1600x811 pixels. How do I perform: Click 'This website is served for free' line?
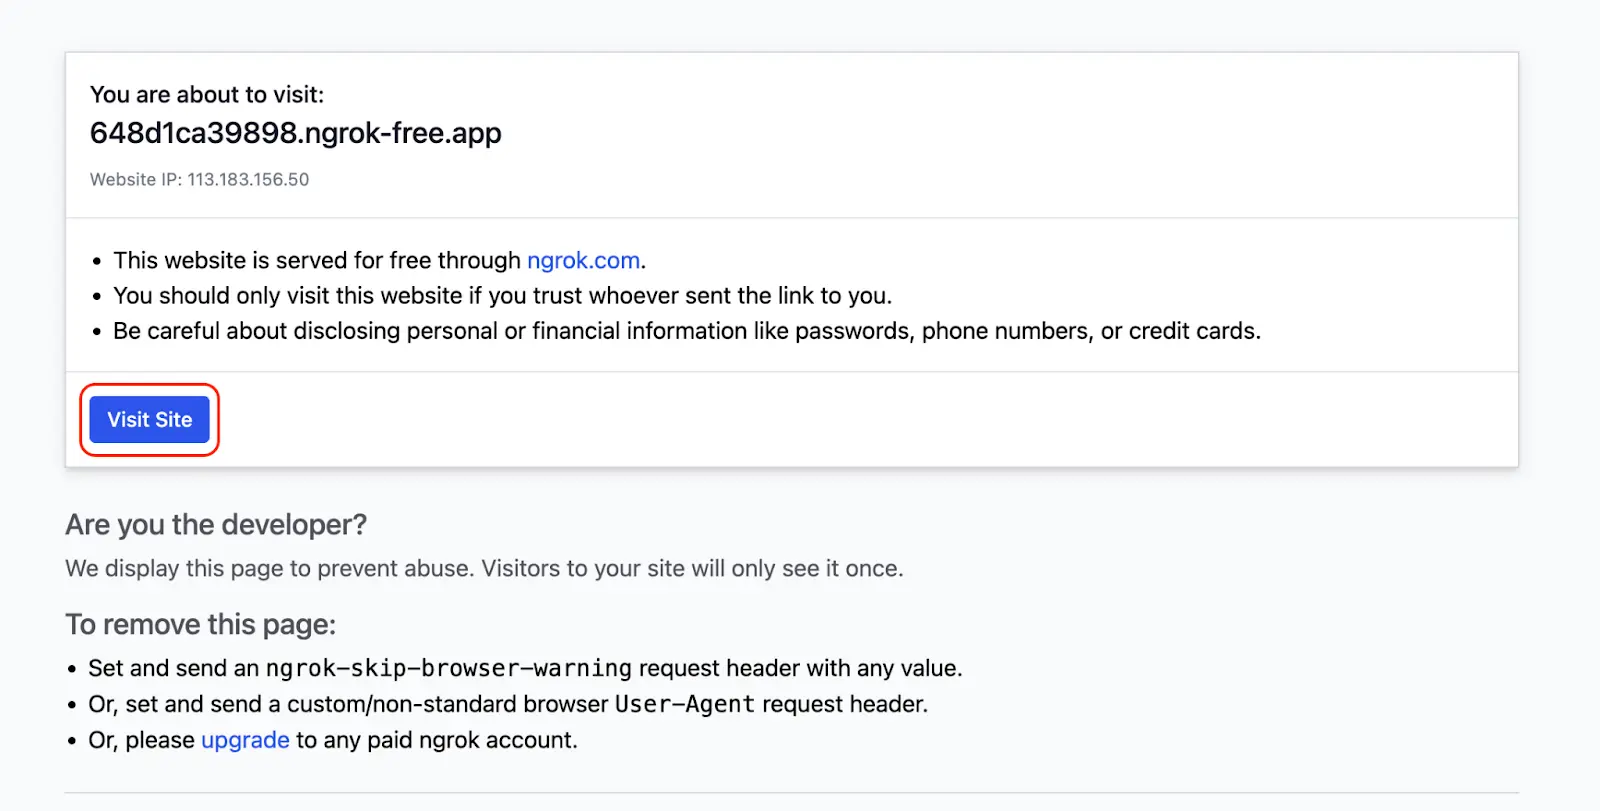(x=380, y=261)
